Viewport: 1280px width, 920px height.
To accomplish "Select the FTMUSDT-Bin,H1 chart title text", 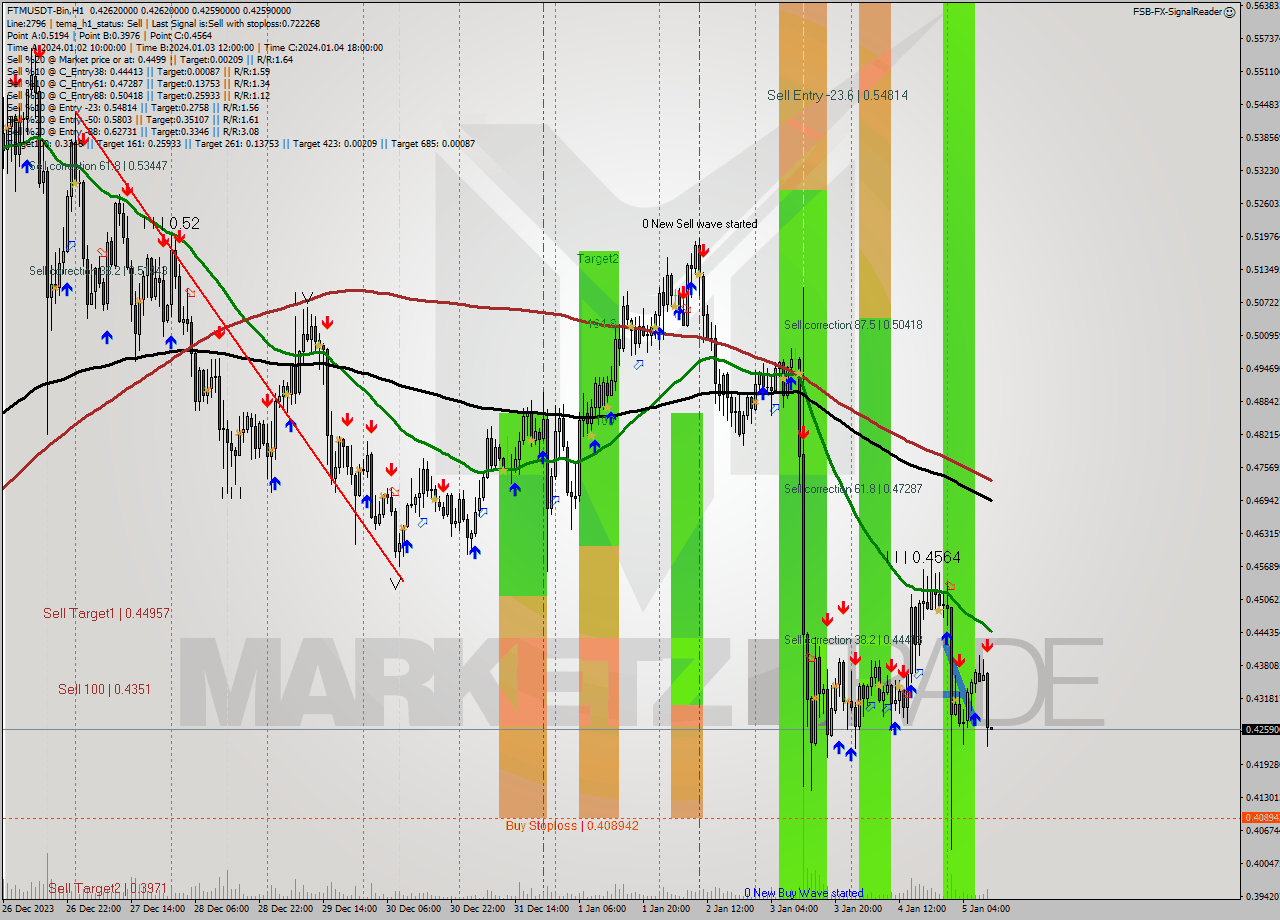I will [x=46, y=12].
